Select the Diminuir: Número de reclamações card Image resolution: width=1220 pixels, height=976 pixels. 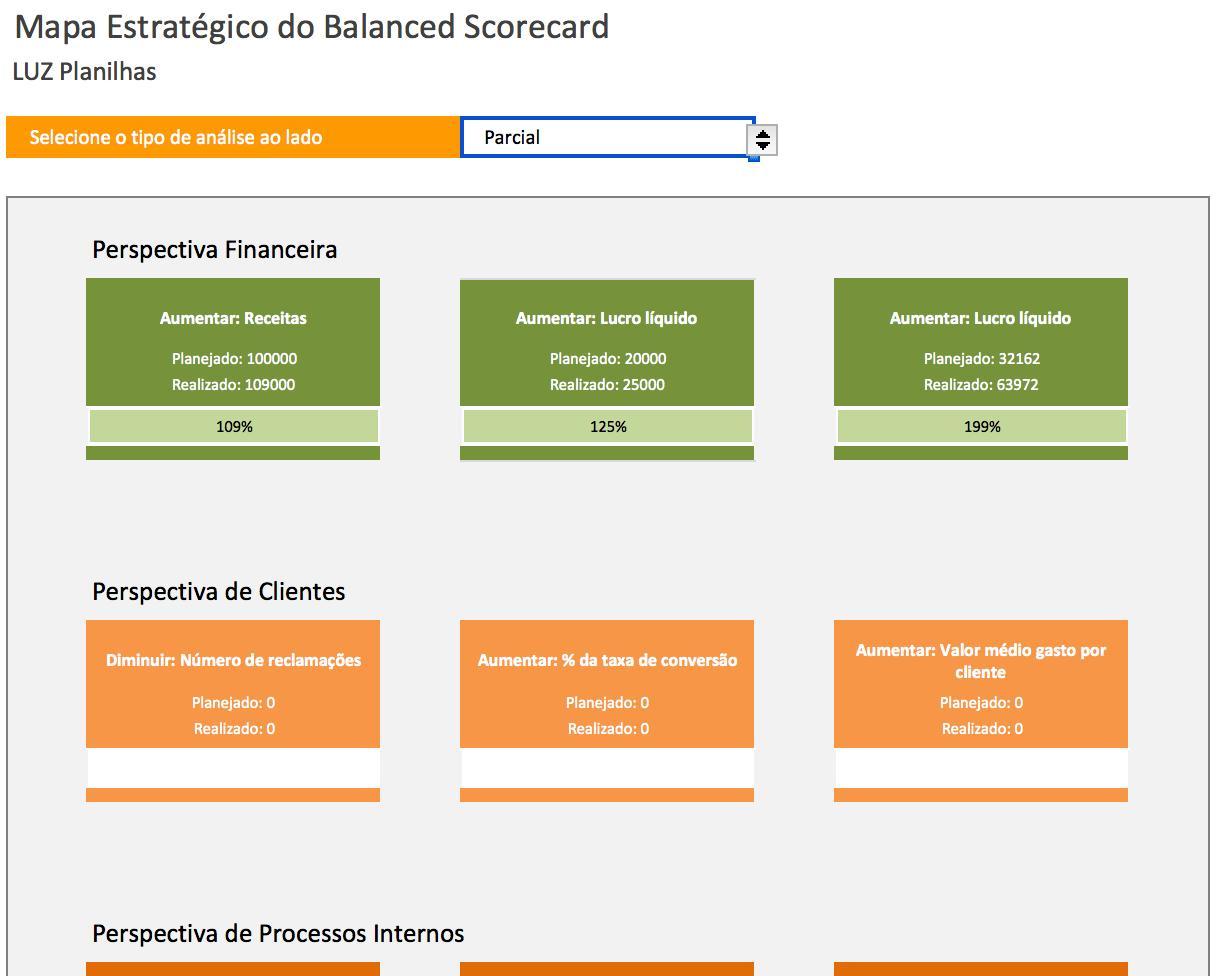233,684
